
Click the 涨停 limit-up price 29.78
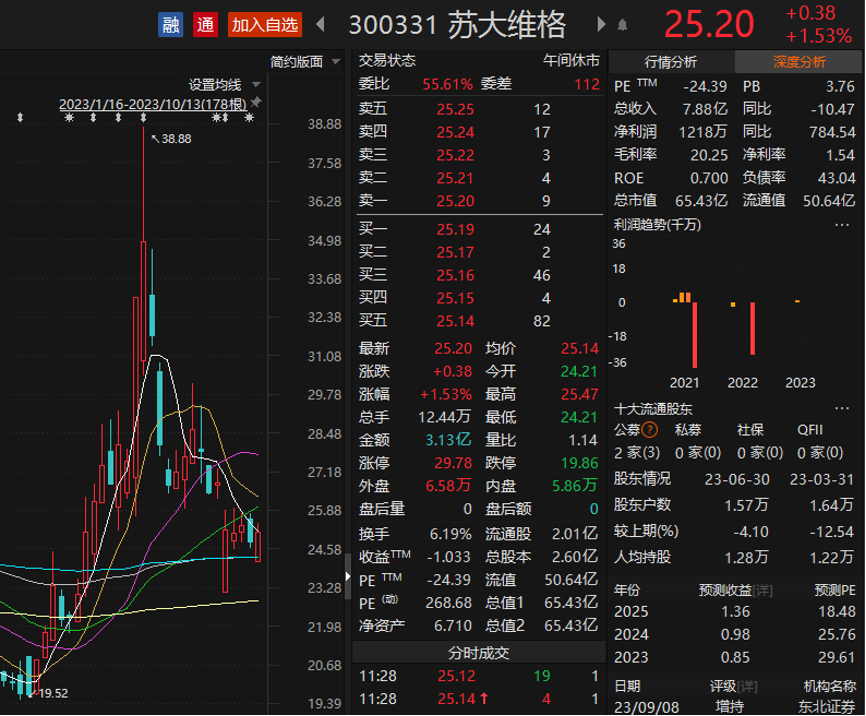coord(453,463)
